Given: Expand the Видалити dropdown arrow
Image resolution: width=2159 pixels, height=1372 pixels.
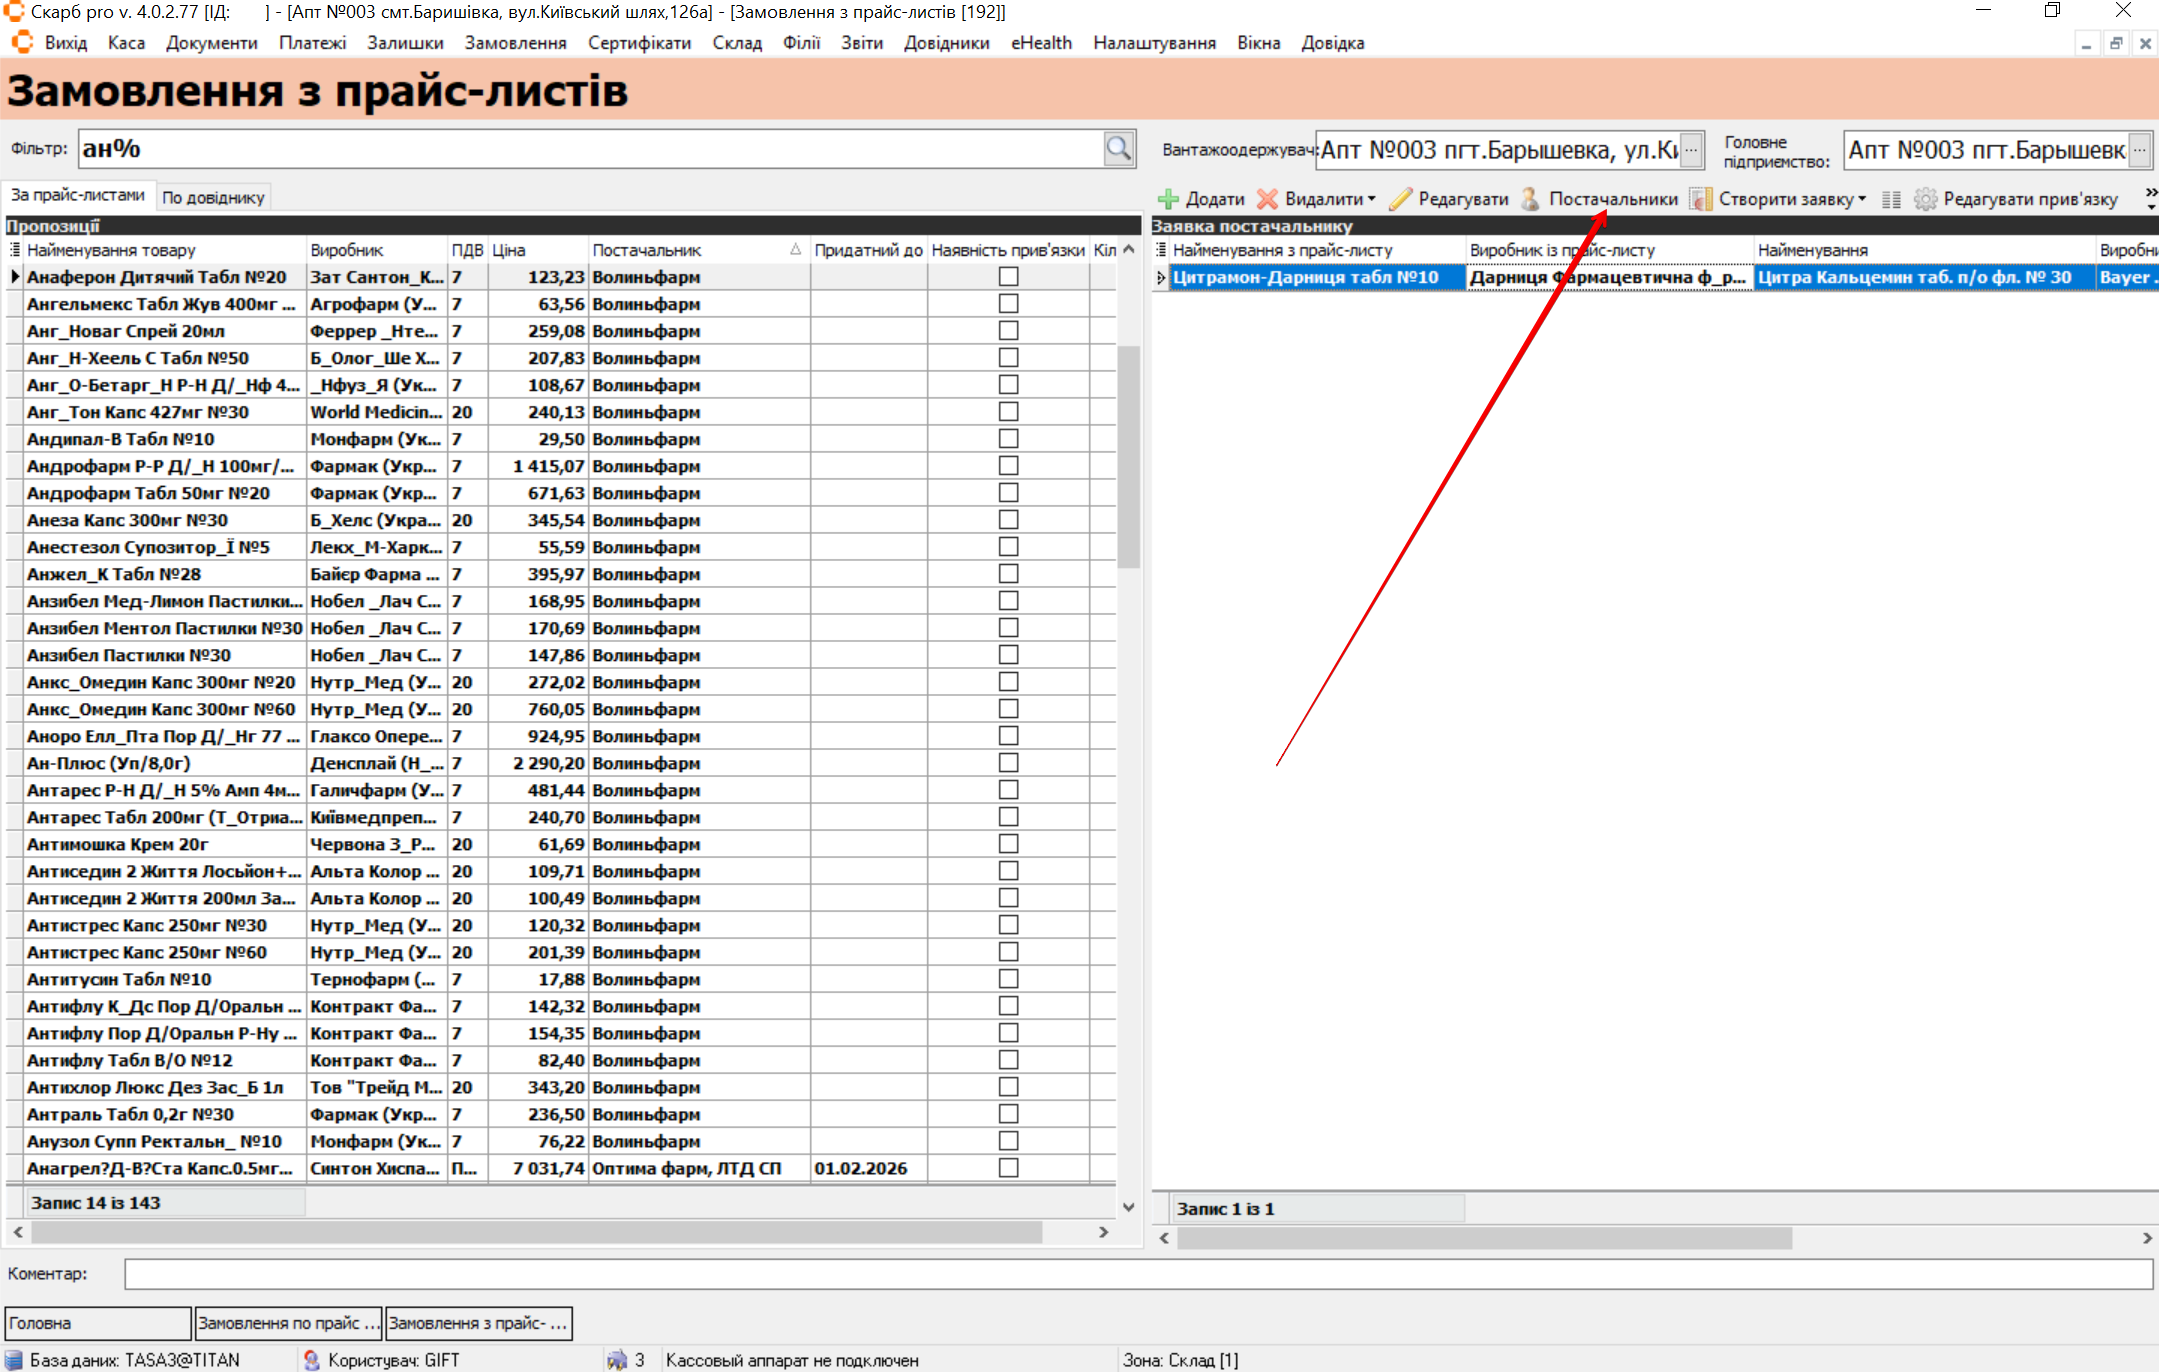Looking at the screenshot, I should (x=1372, y=199).
